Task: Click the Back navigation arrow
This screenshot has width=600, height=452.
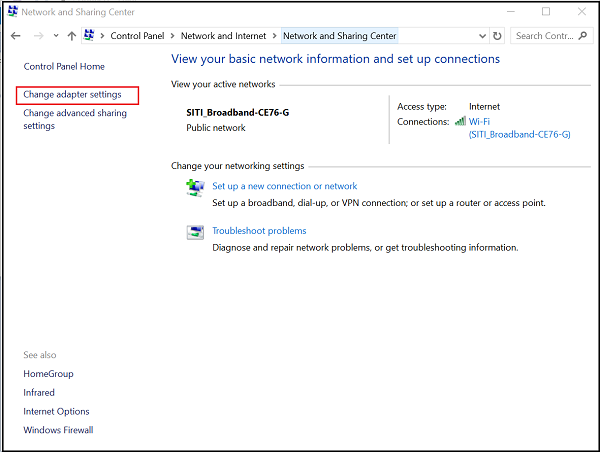Action: tap(15, 36)
